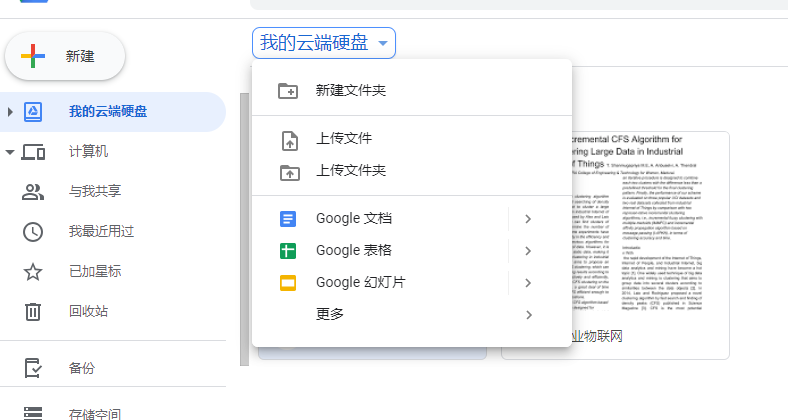Click the recent clock icon
The image size is (788, 420).
click(33, 232)
